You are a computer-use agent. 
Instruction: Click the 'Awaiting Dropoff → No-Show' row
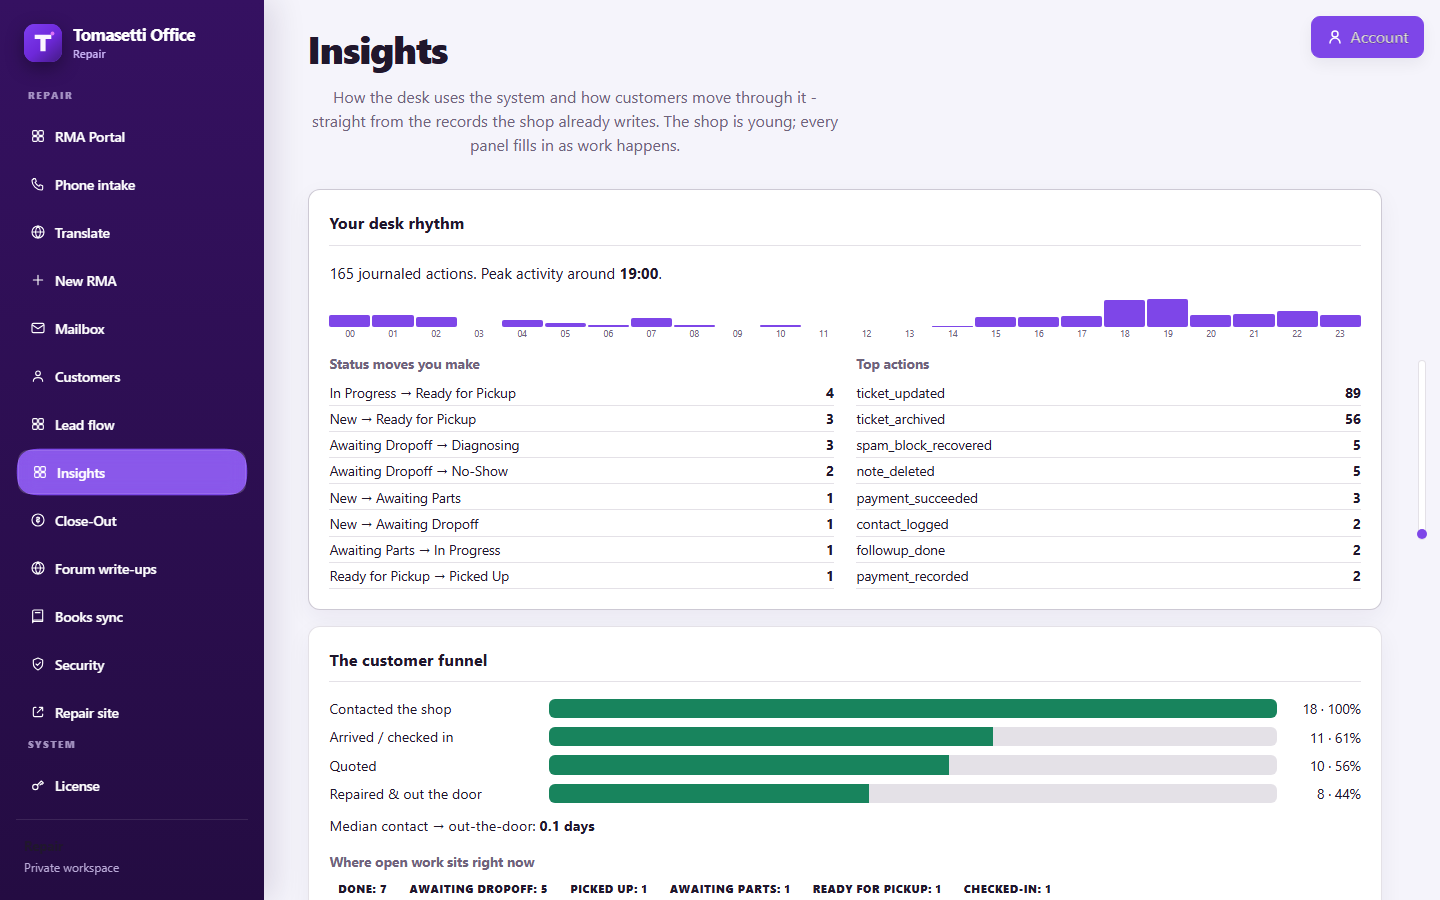[x=582, y=471]
